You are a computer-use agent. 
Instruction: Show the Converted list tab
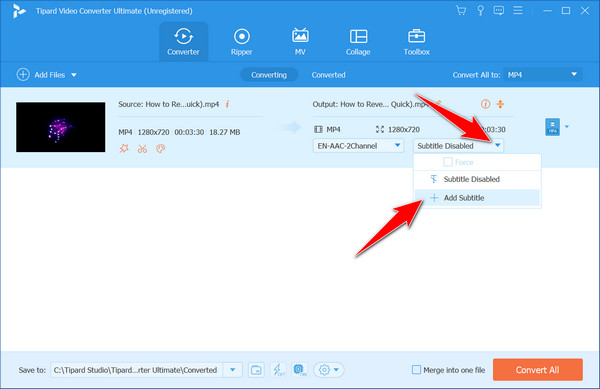[328, 75]
